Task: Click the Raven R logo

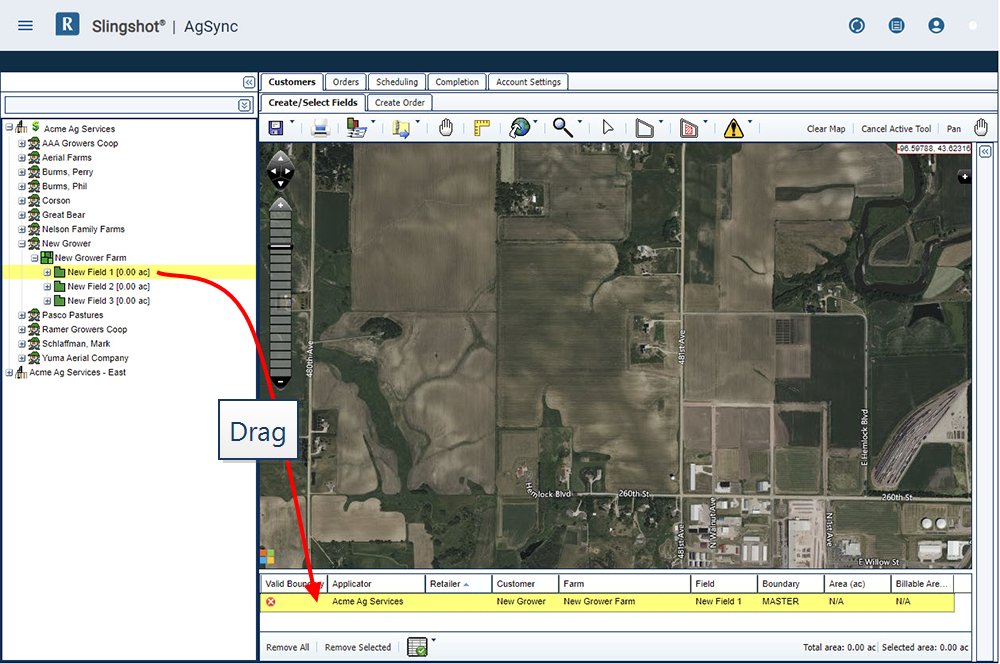Action: pyautogui.click(x=67, y=24)
